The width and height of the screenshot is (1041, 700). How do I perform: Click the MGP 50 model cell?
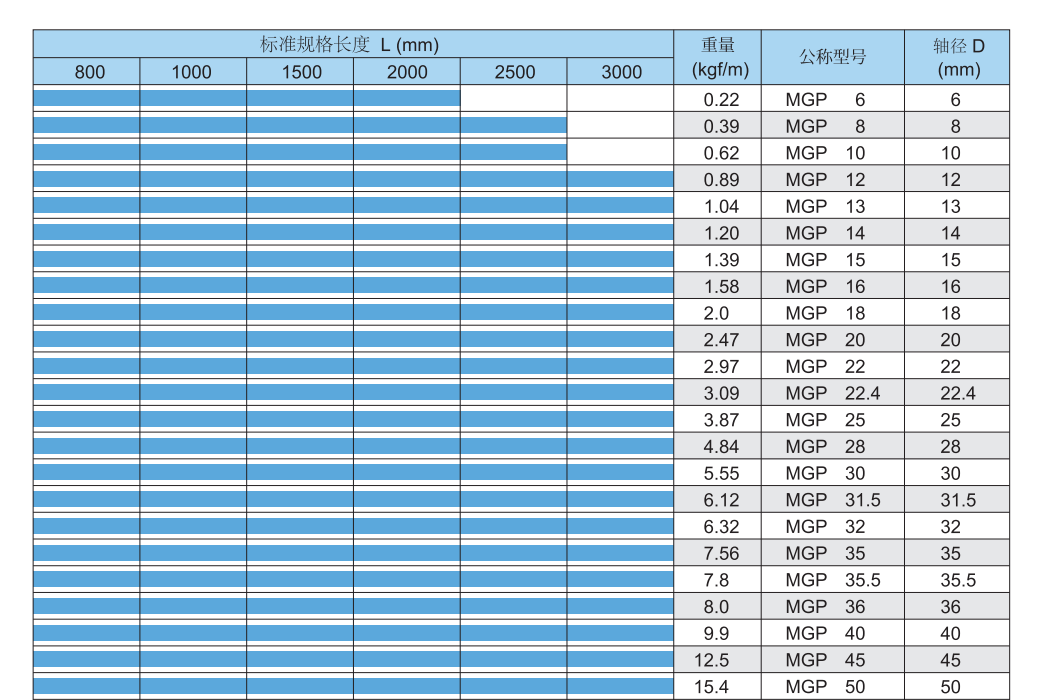tap(832, 687)
